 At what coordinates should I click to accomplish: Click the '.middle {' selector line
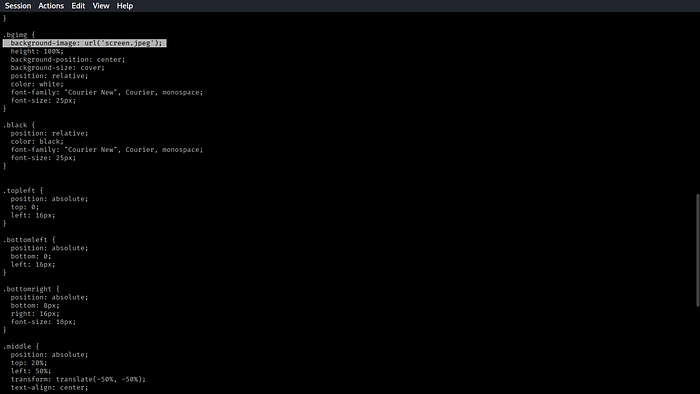point(21,346)
